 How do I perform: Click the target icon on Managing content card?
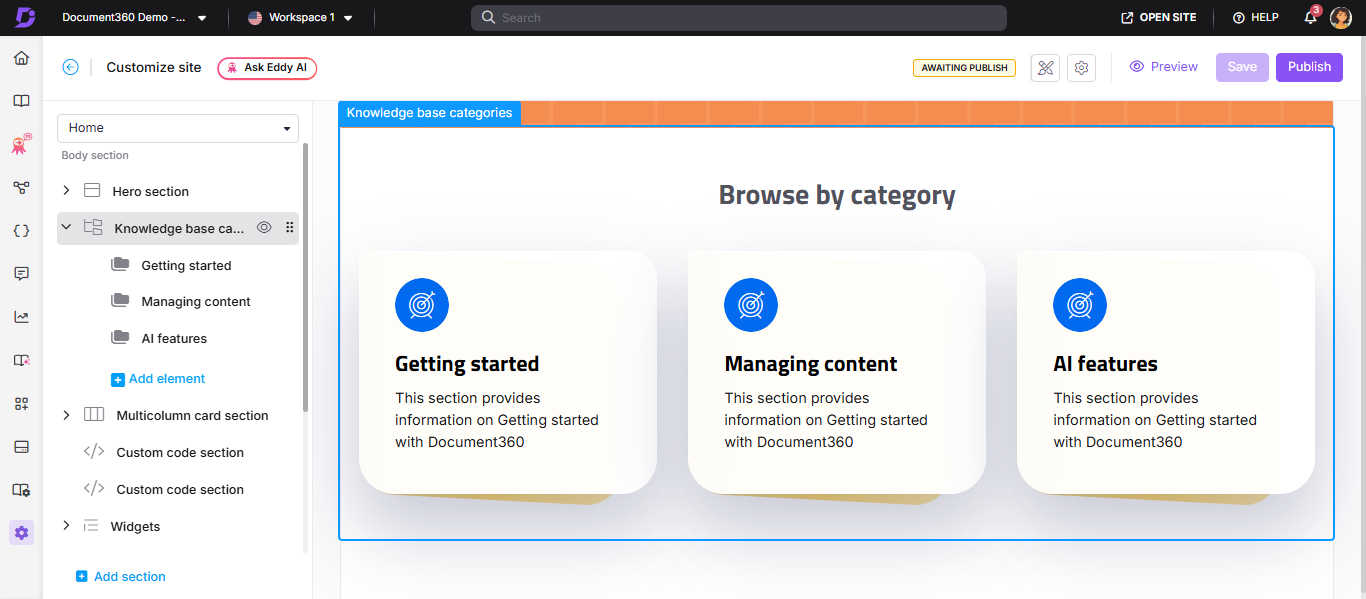point(751,305)
